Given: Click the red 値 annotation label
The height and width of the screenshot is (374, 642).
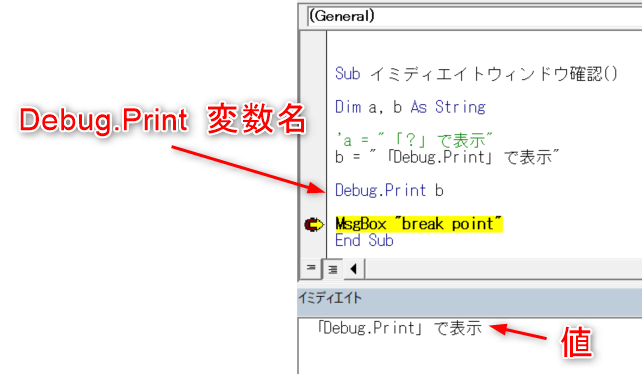Looking at the screenshot, I should 576,342.
